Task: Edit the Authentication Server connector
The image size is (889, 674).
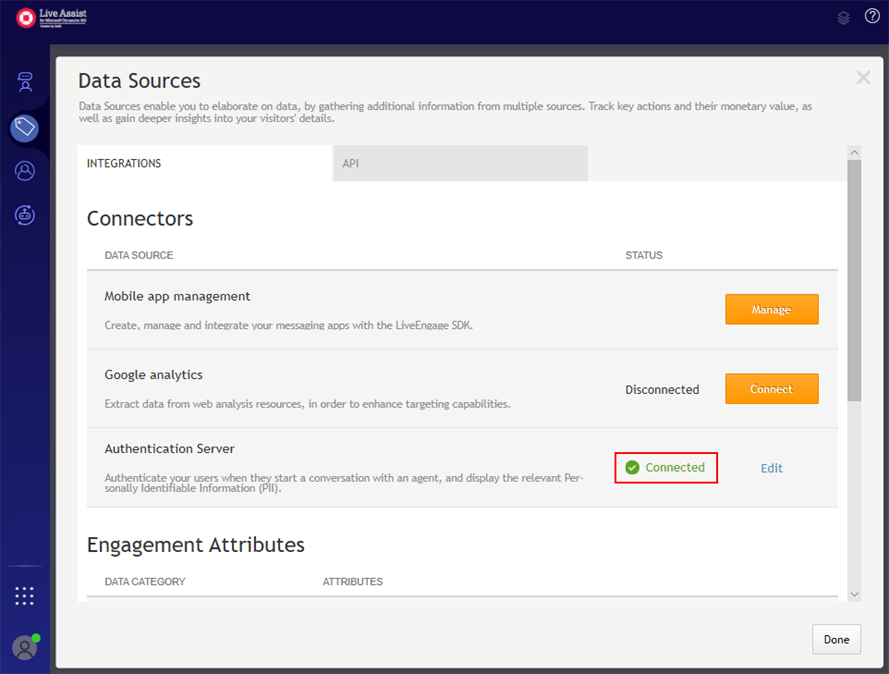Action: point(771,468)
